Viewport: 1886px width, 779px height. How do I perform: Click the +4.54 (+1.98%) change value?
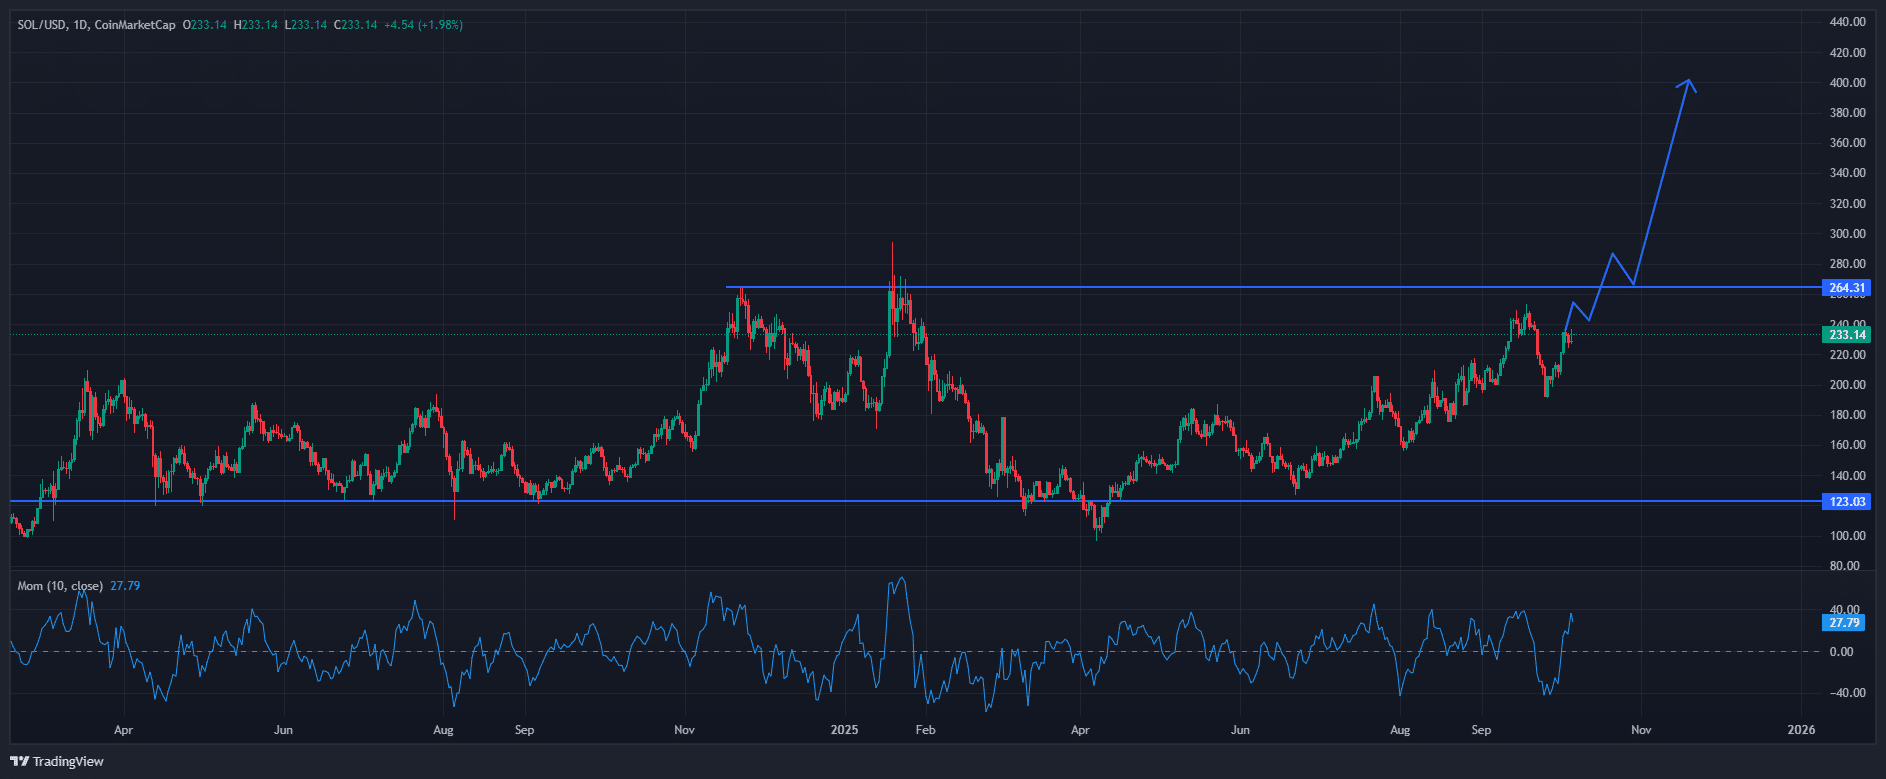point(423,25)
